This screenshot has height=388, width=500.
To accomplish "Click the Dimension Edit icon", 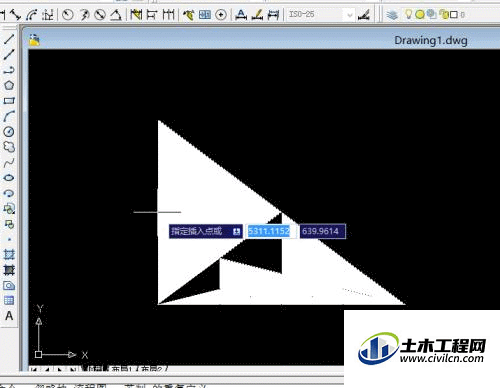I will tap(241, 14).
